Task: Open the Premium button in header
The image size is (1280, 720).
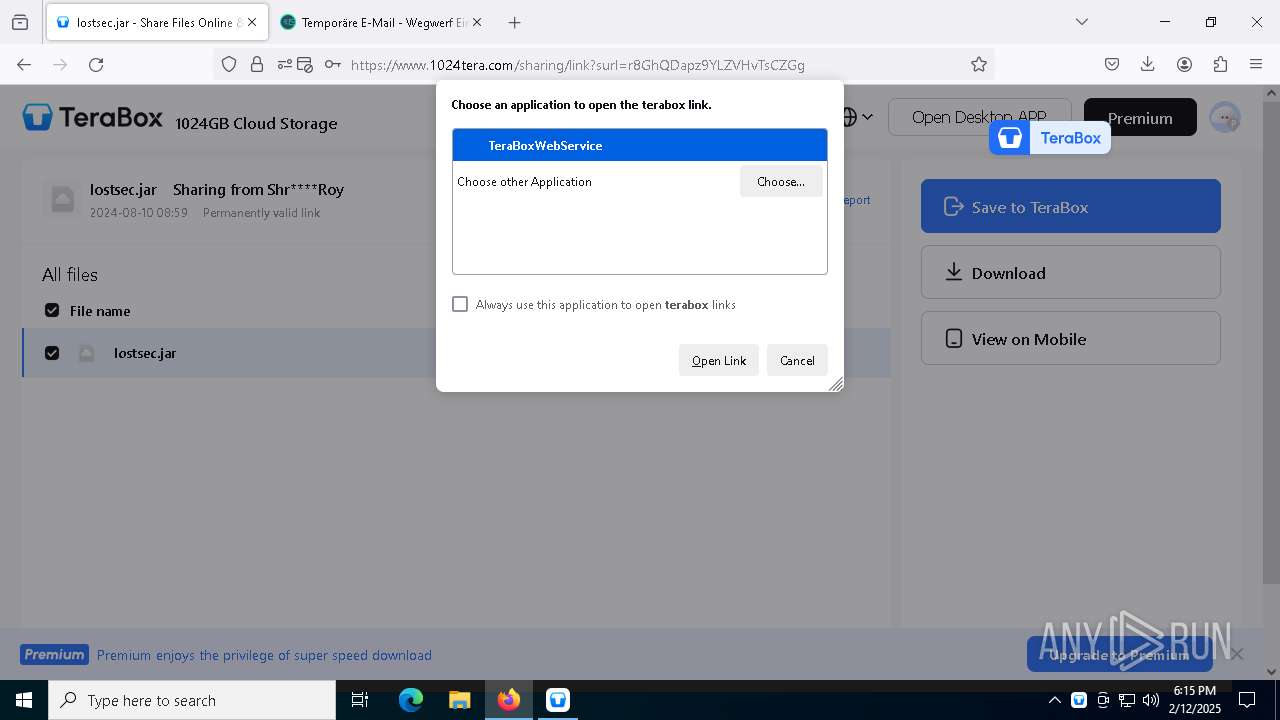Action: pyautogui.click(x=1140, y=117)
